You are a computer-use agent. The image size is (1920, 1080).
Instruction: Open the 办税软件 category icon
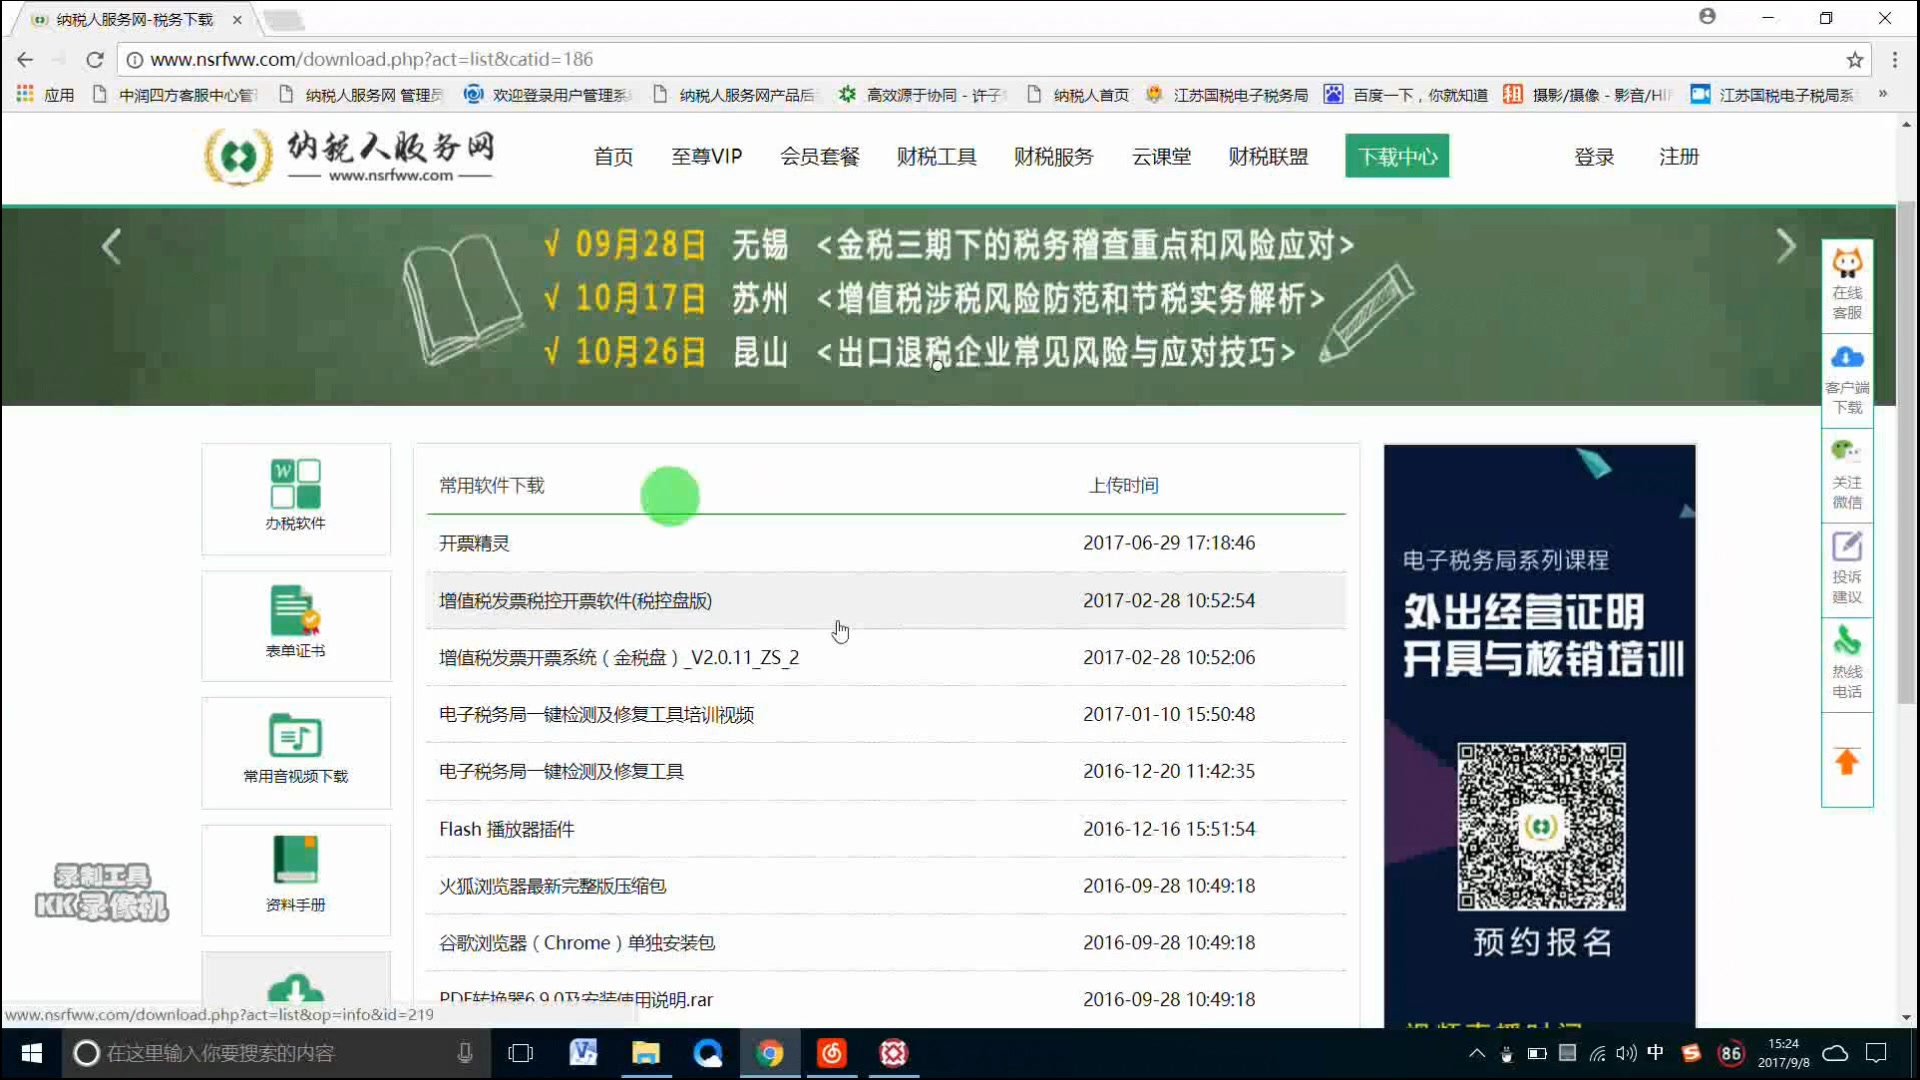pyautogui.click(x=295, y=497)
